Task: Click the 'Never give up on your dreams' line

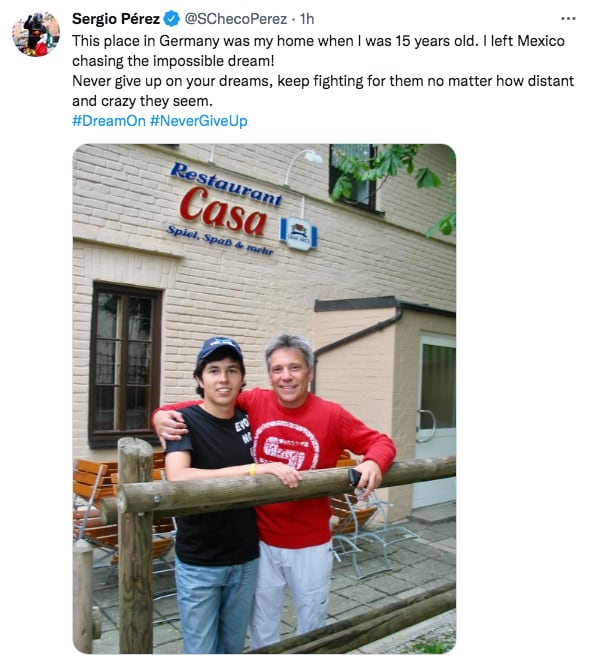Action: point(323,91)
